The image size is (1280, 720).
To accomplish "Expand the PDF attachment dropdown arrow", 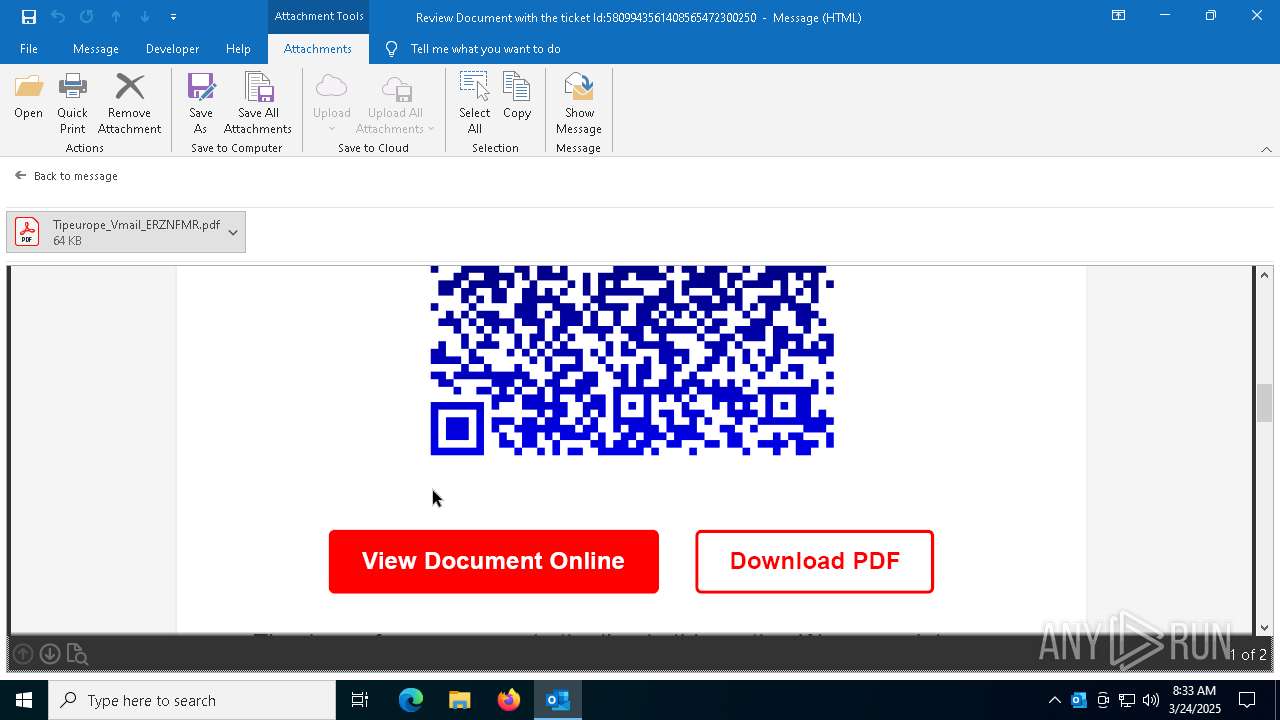I will point(233,232).
